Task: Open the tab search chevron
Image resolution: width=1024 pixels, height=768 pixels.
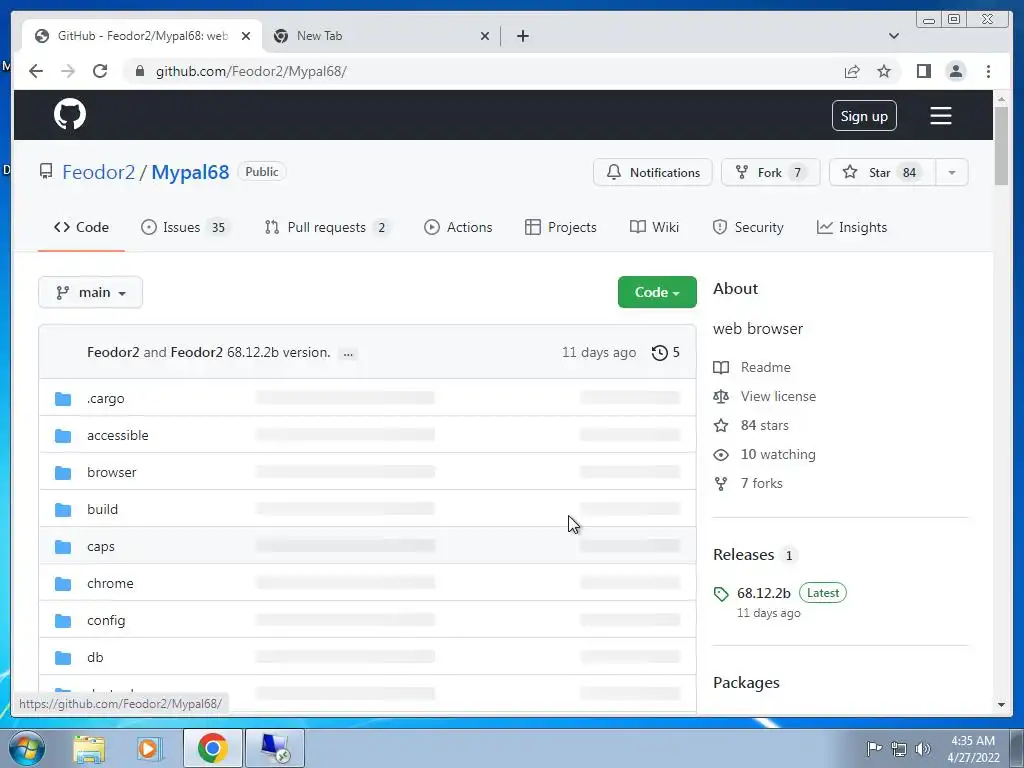Action: click(x=894, y=36)
